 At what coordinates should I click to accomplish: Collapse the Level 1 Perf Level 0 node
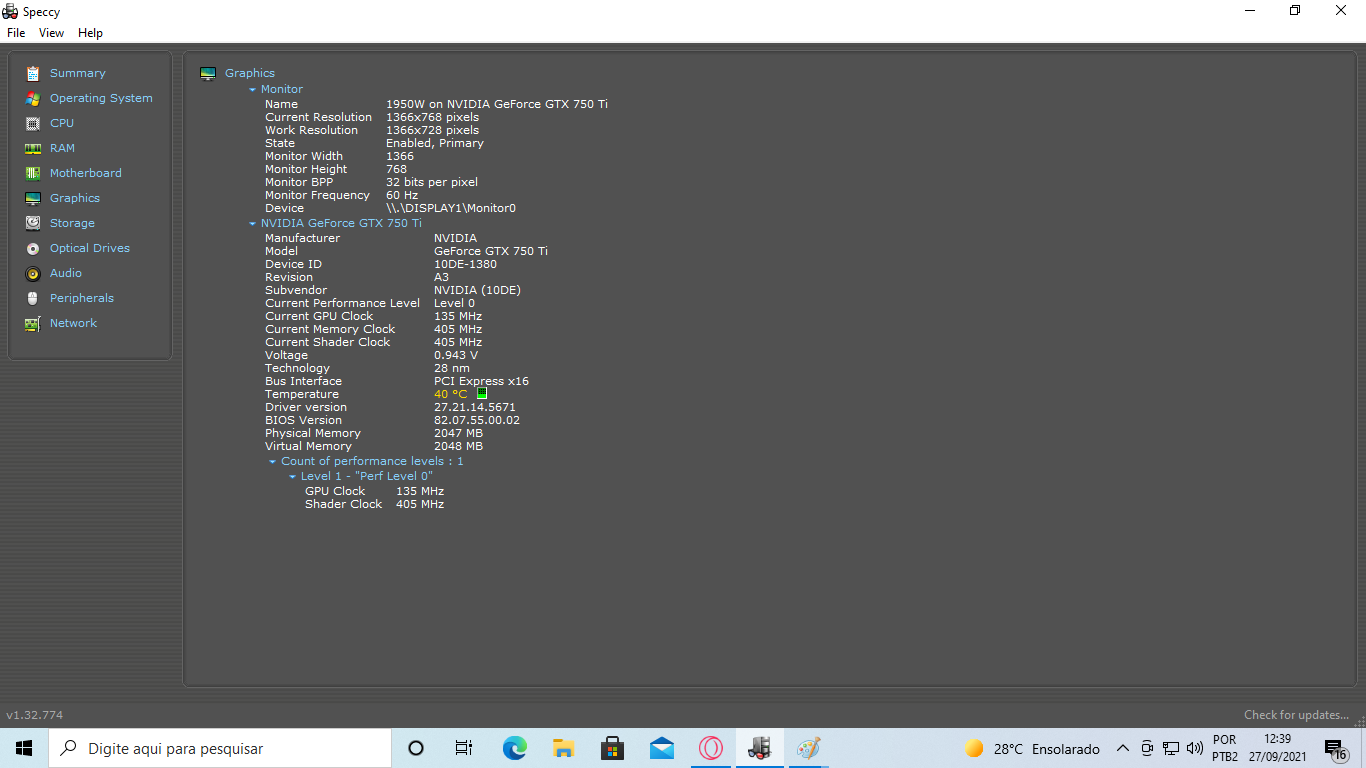293,477
